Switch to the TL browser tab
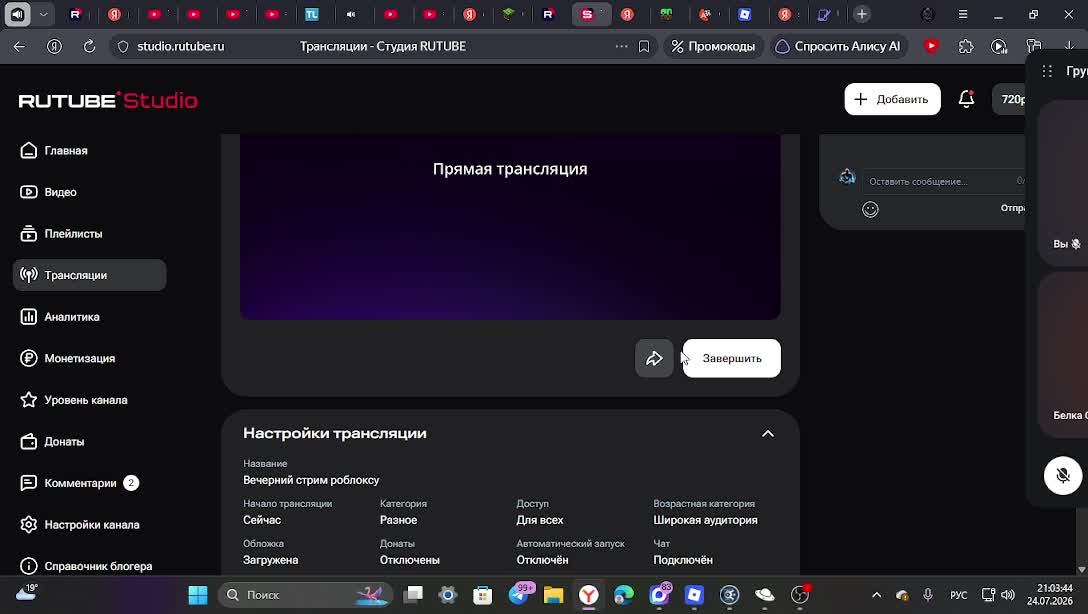1088x614 pixels. pos(312,14)
